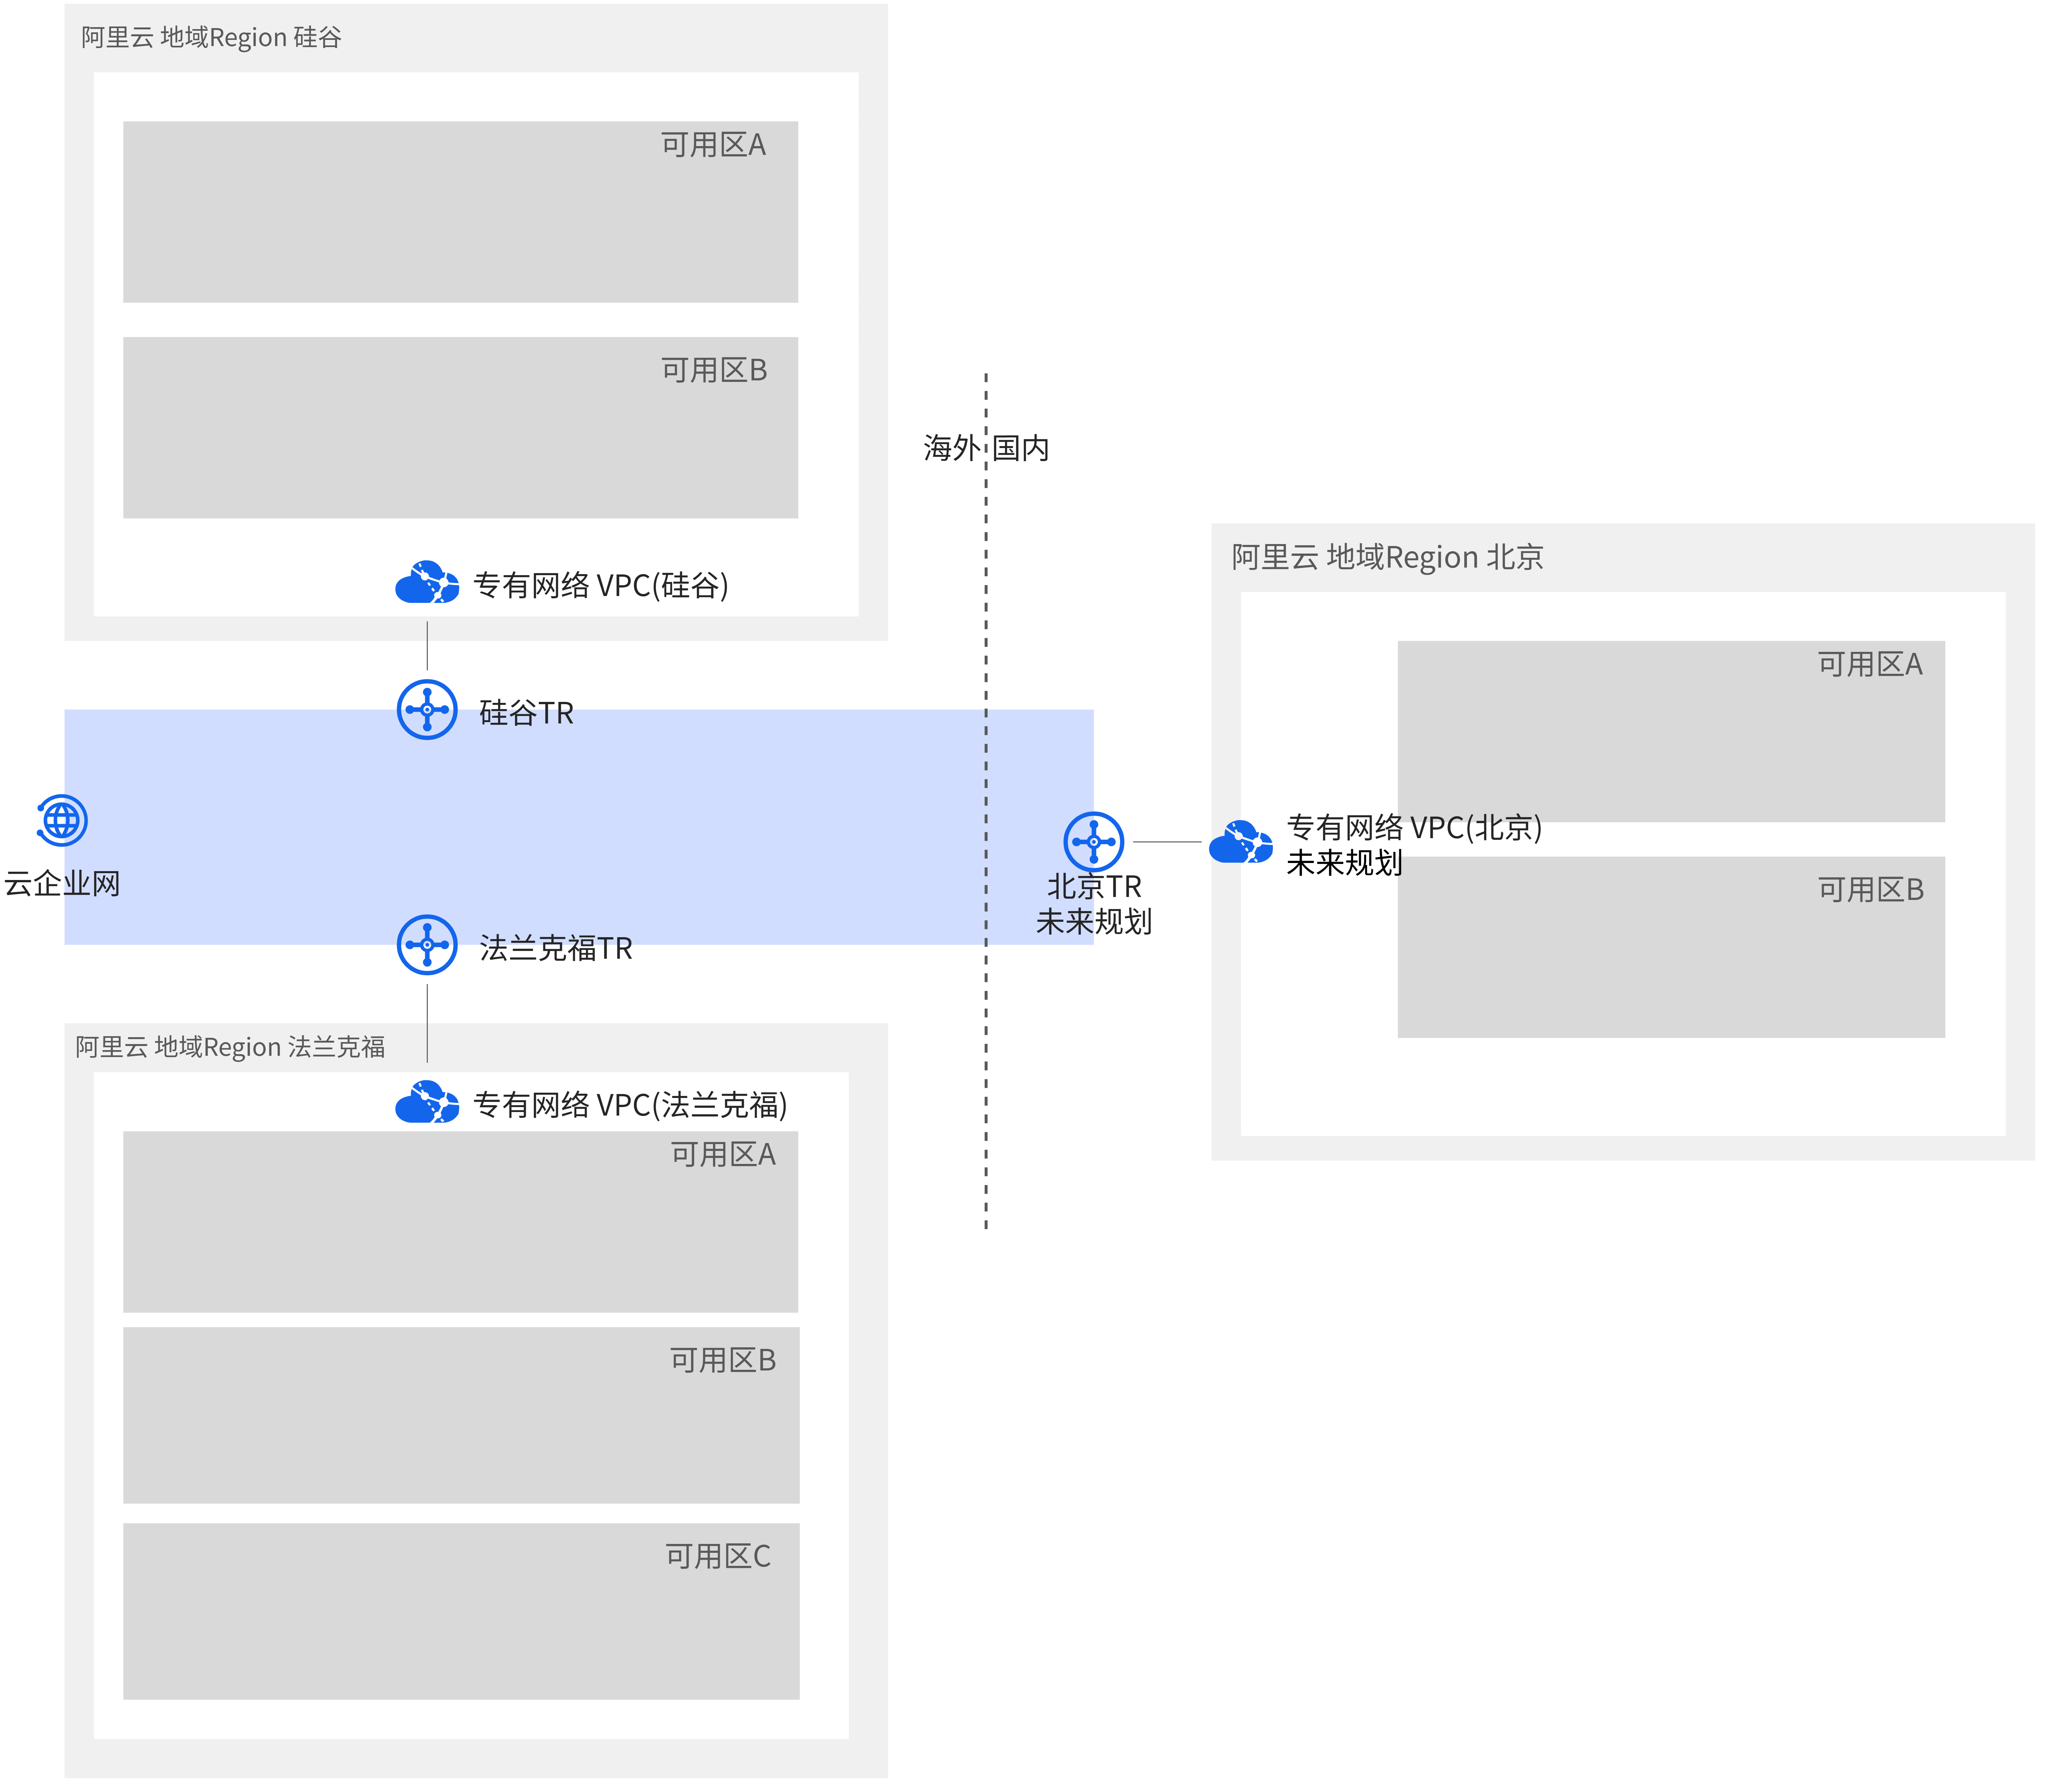Click the "阿里云 地域Region 法兰克福" title
The image size is (2049, 1792).
click(x=230, y=1047)
